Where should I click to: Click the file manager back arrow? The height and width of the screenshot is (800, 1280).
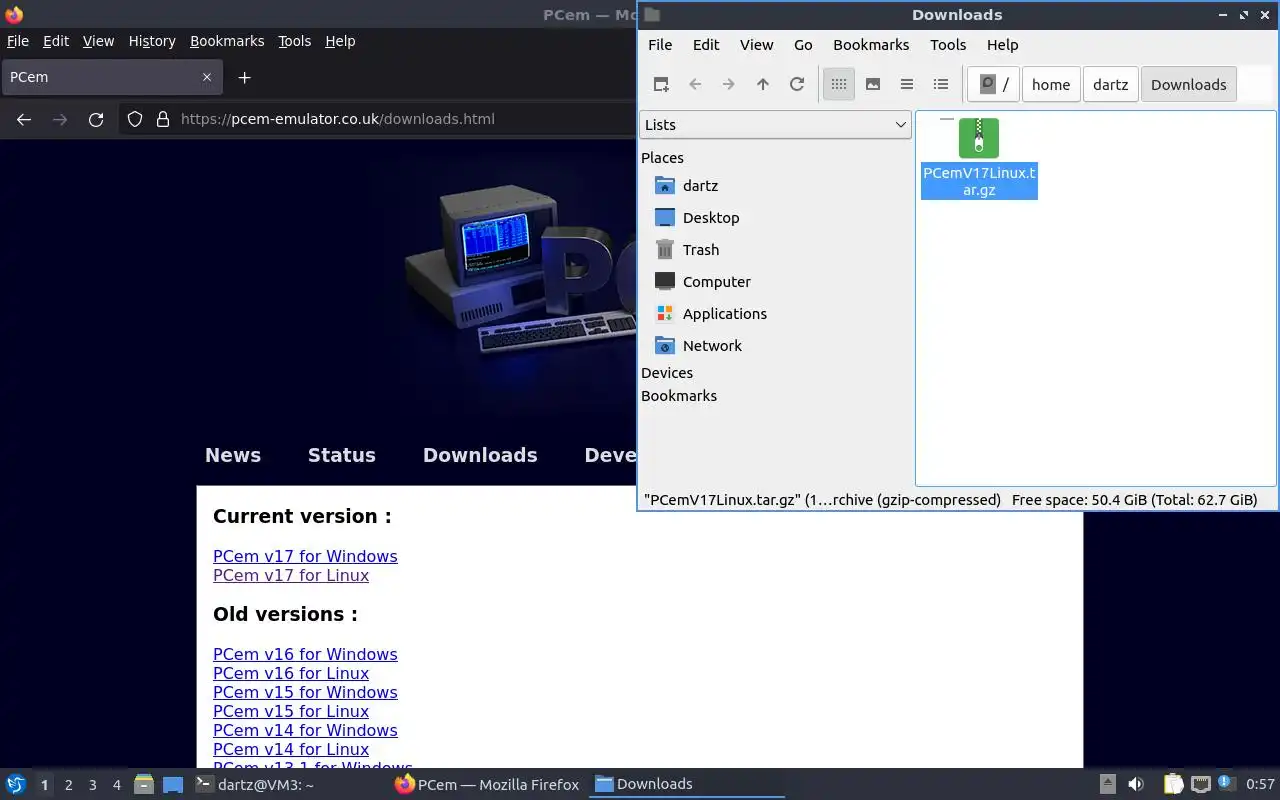coord(695,85)
